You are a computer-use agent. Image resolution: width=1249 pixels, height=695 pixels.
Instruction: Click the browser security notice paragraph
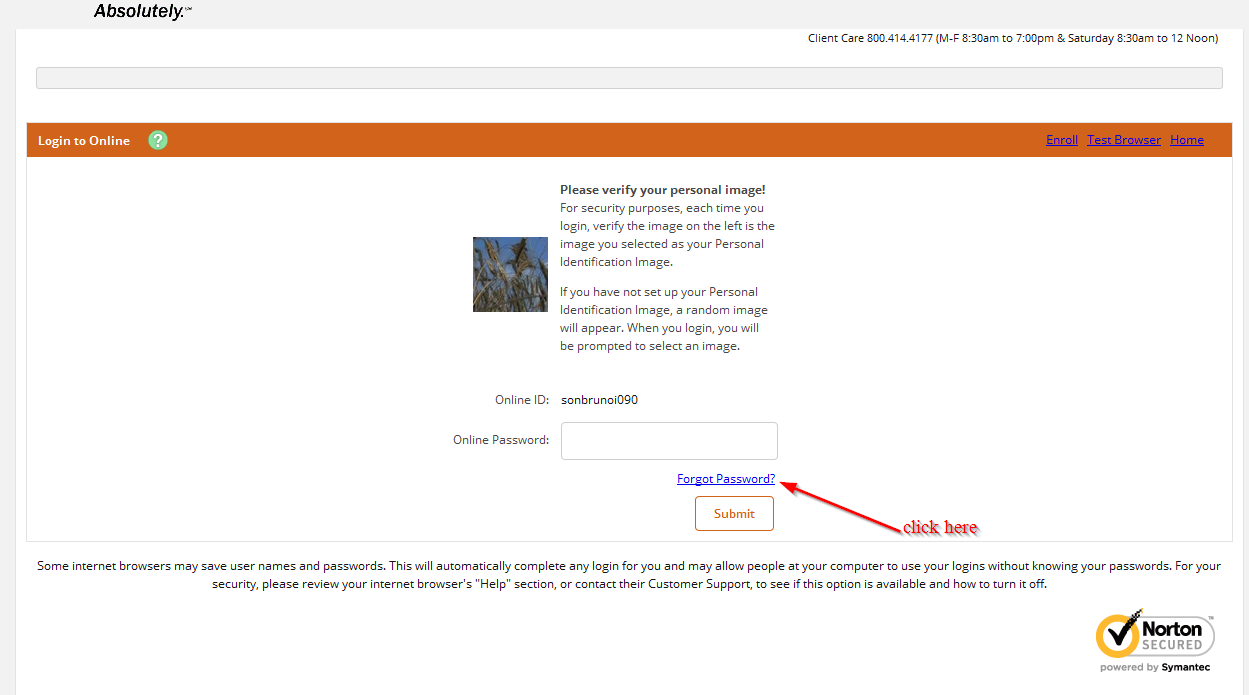[629, 575]
